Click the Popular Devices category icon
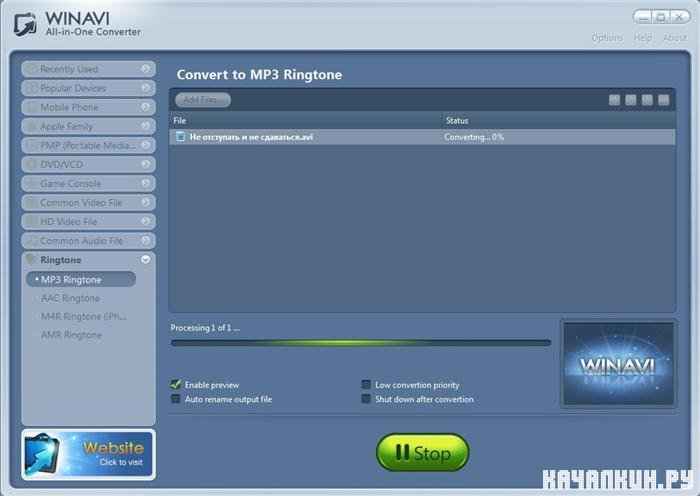This screenshot has width=700, height=496. coord(31,88)
